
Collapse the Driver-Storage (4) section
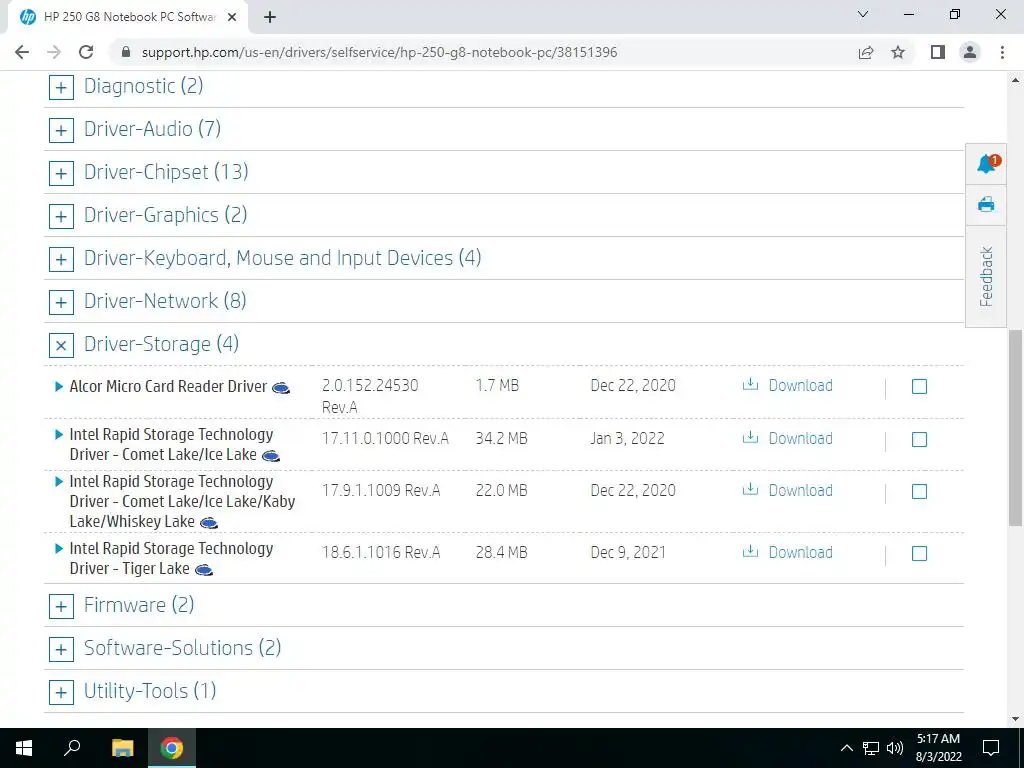pos(61,345)
